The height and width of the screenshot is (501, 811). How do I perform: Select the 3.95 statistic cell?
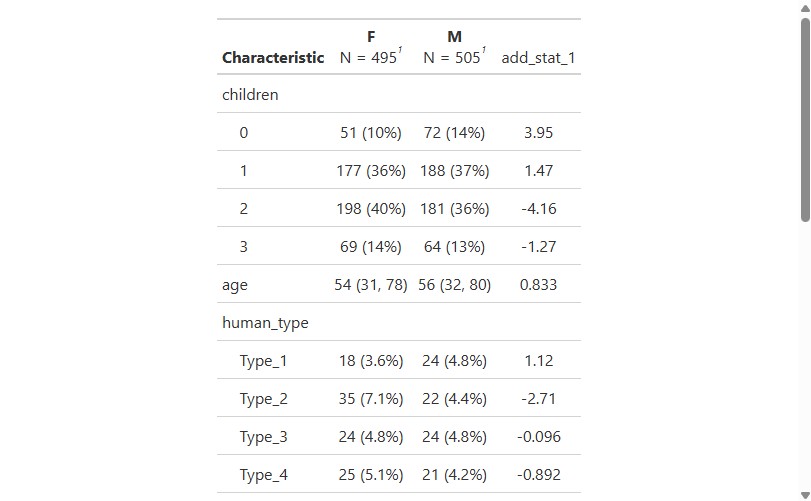pyautogui.click(x=538, y=133)
